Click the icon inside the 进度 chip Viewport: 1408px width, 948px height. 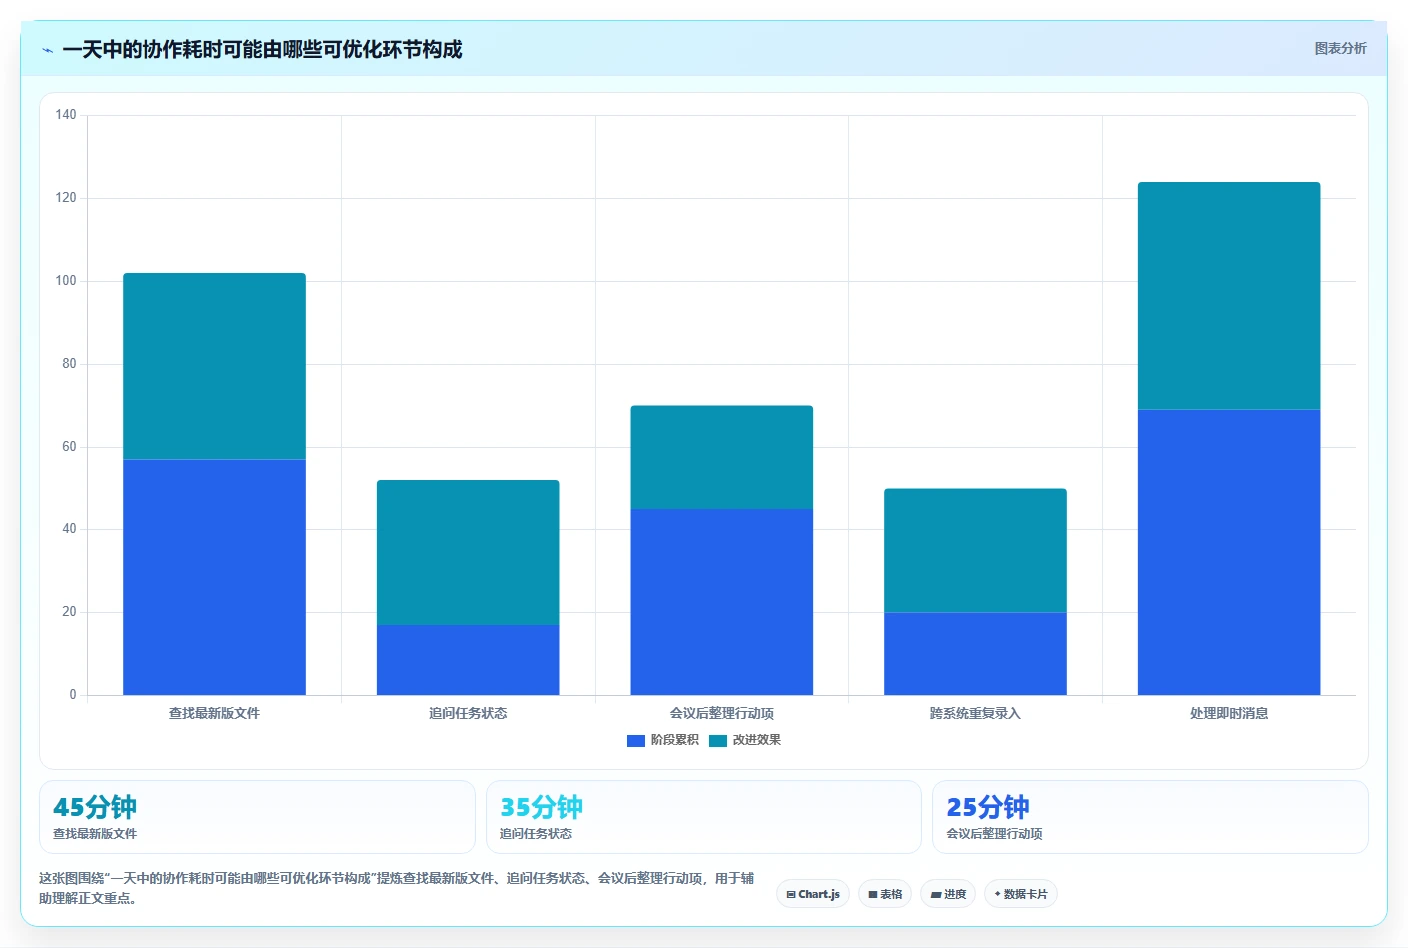[936, 895]
